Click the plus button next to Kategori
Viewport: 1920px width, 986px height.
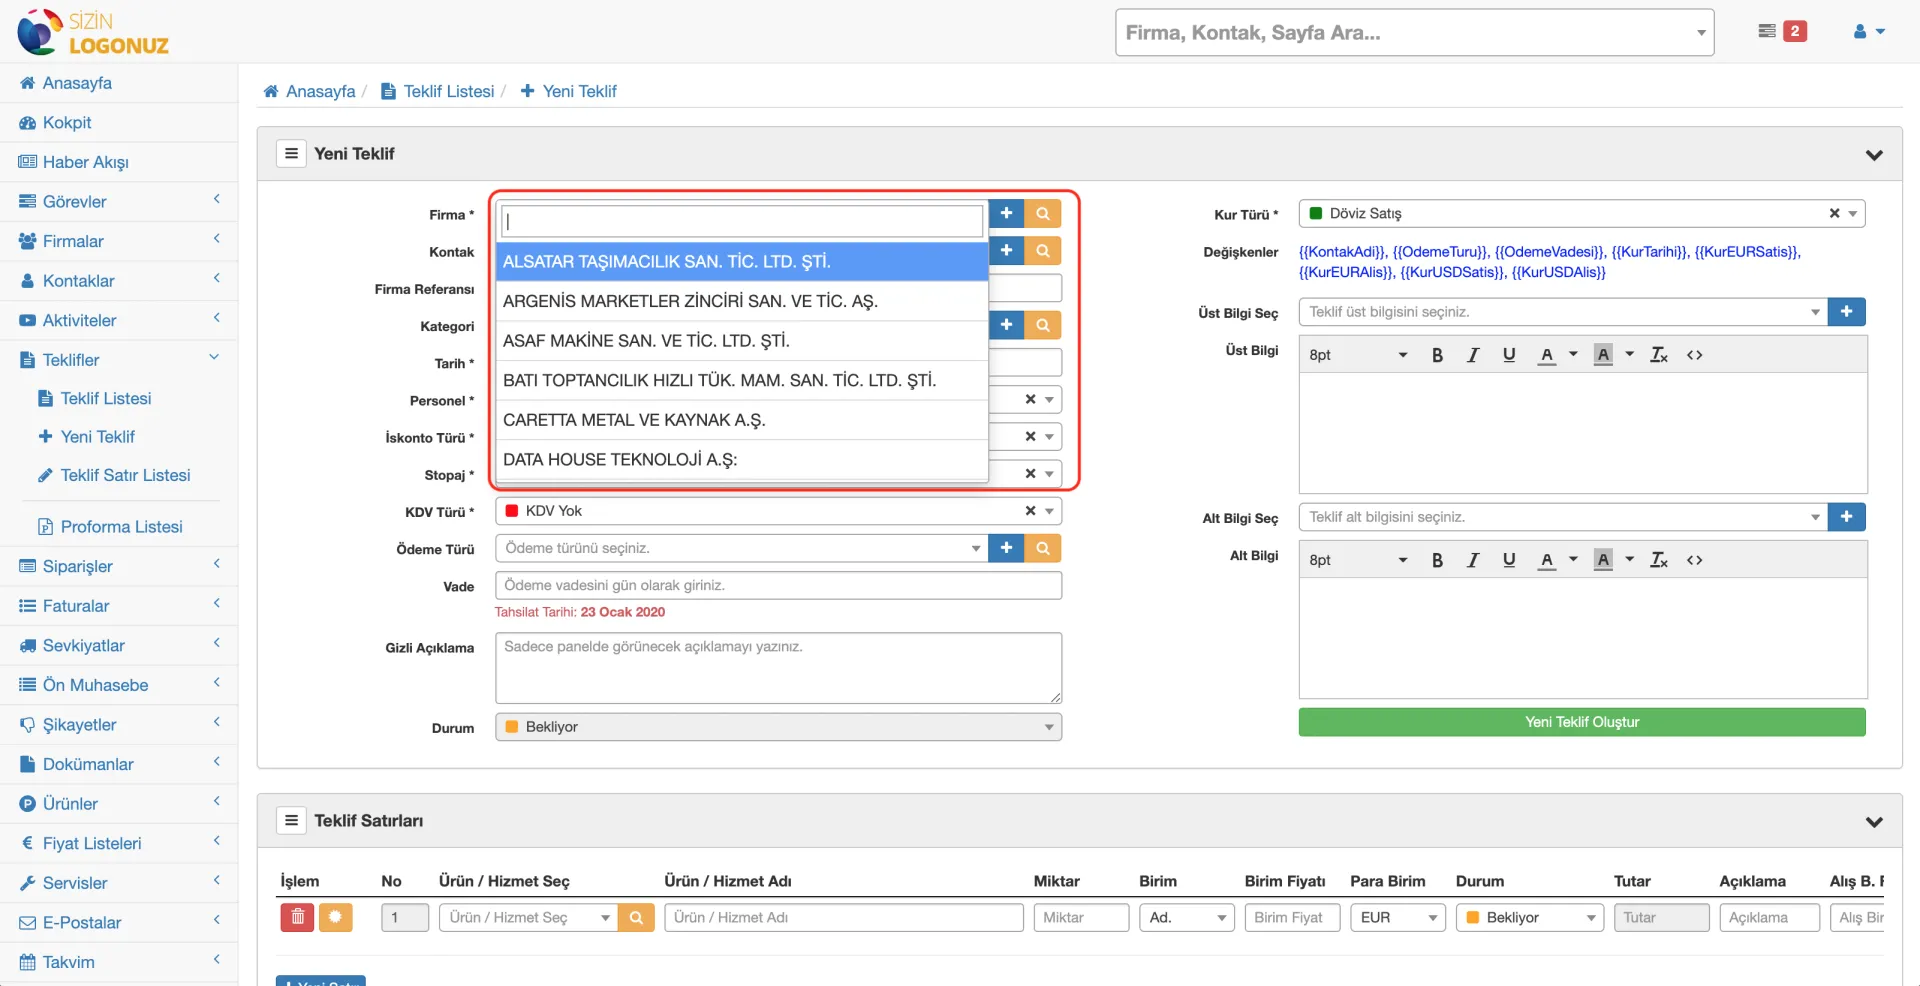tap(1006, 325)
